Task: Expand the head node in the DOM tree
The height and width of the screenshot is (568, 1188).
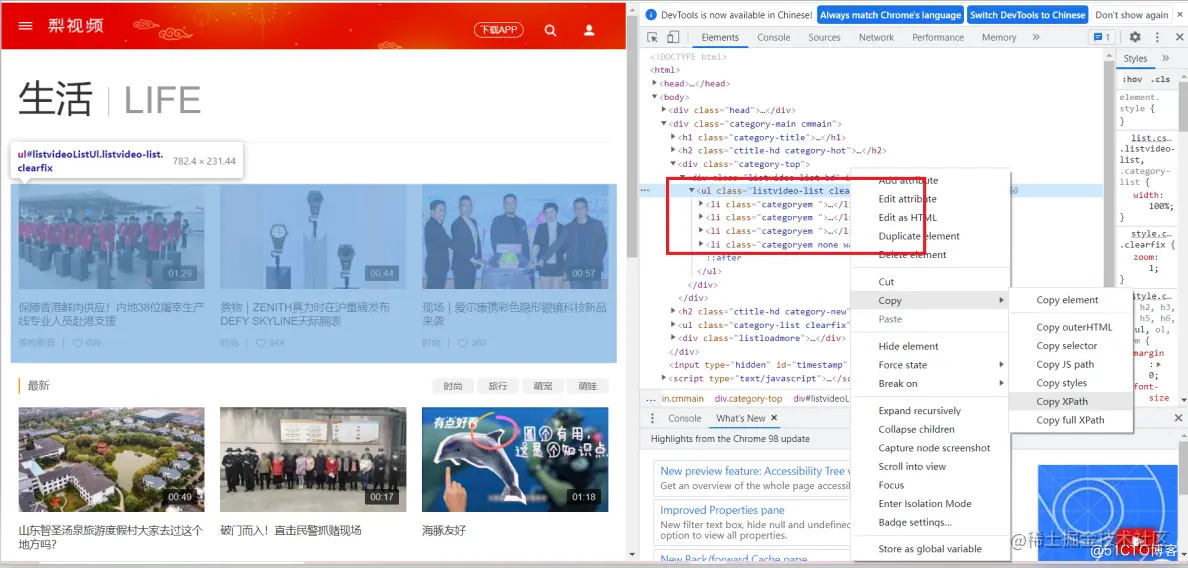Action: click(655, 83)
